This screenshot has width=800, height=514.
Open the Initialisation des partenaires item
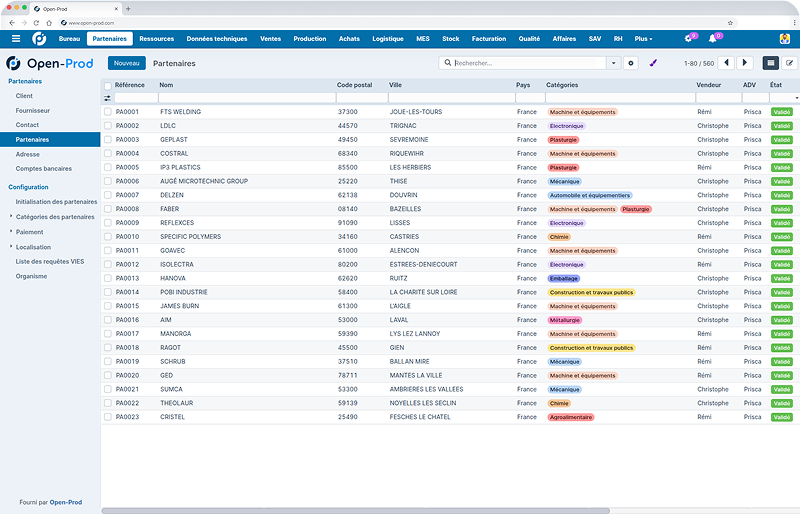(x=56, y=202)
